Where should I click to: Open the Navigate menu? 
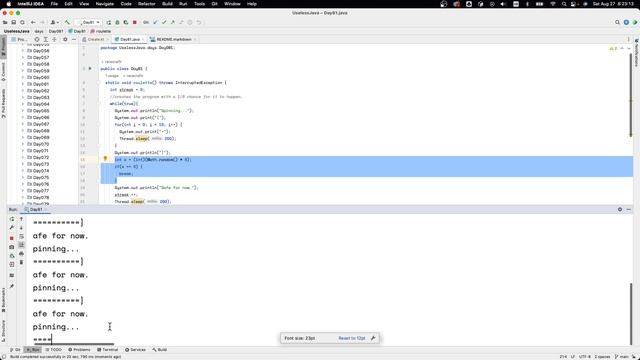pyautogui.click(x=104, y=4)
